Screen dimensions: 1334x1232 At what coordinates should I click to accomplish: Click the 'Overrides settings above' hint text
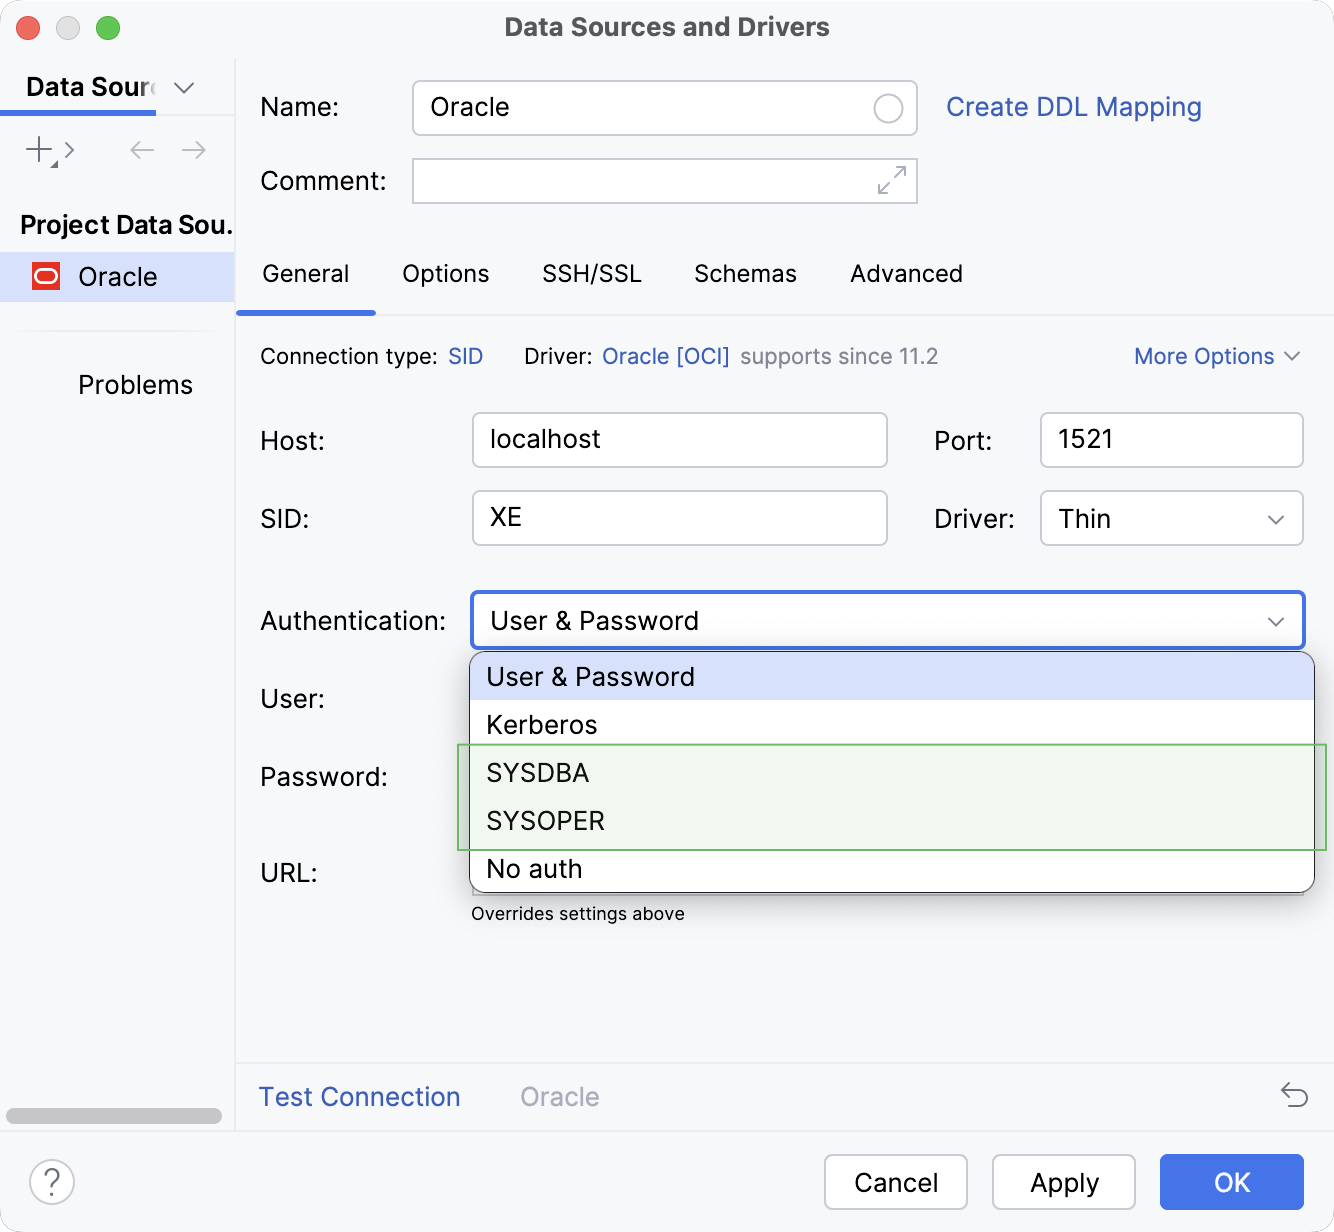[578, 913]
